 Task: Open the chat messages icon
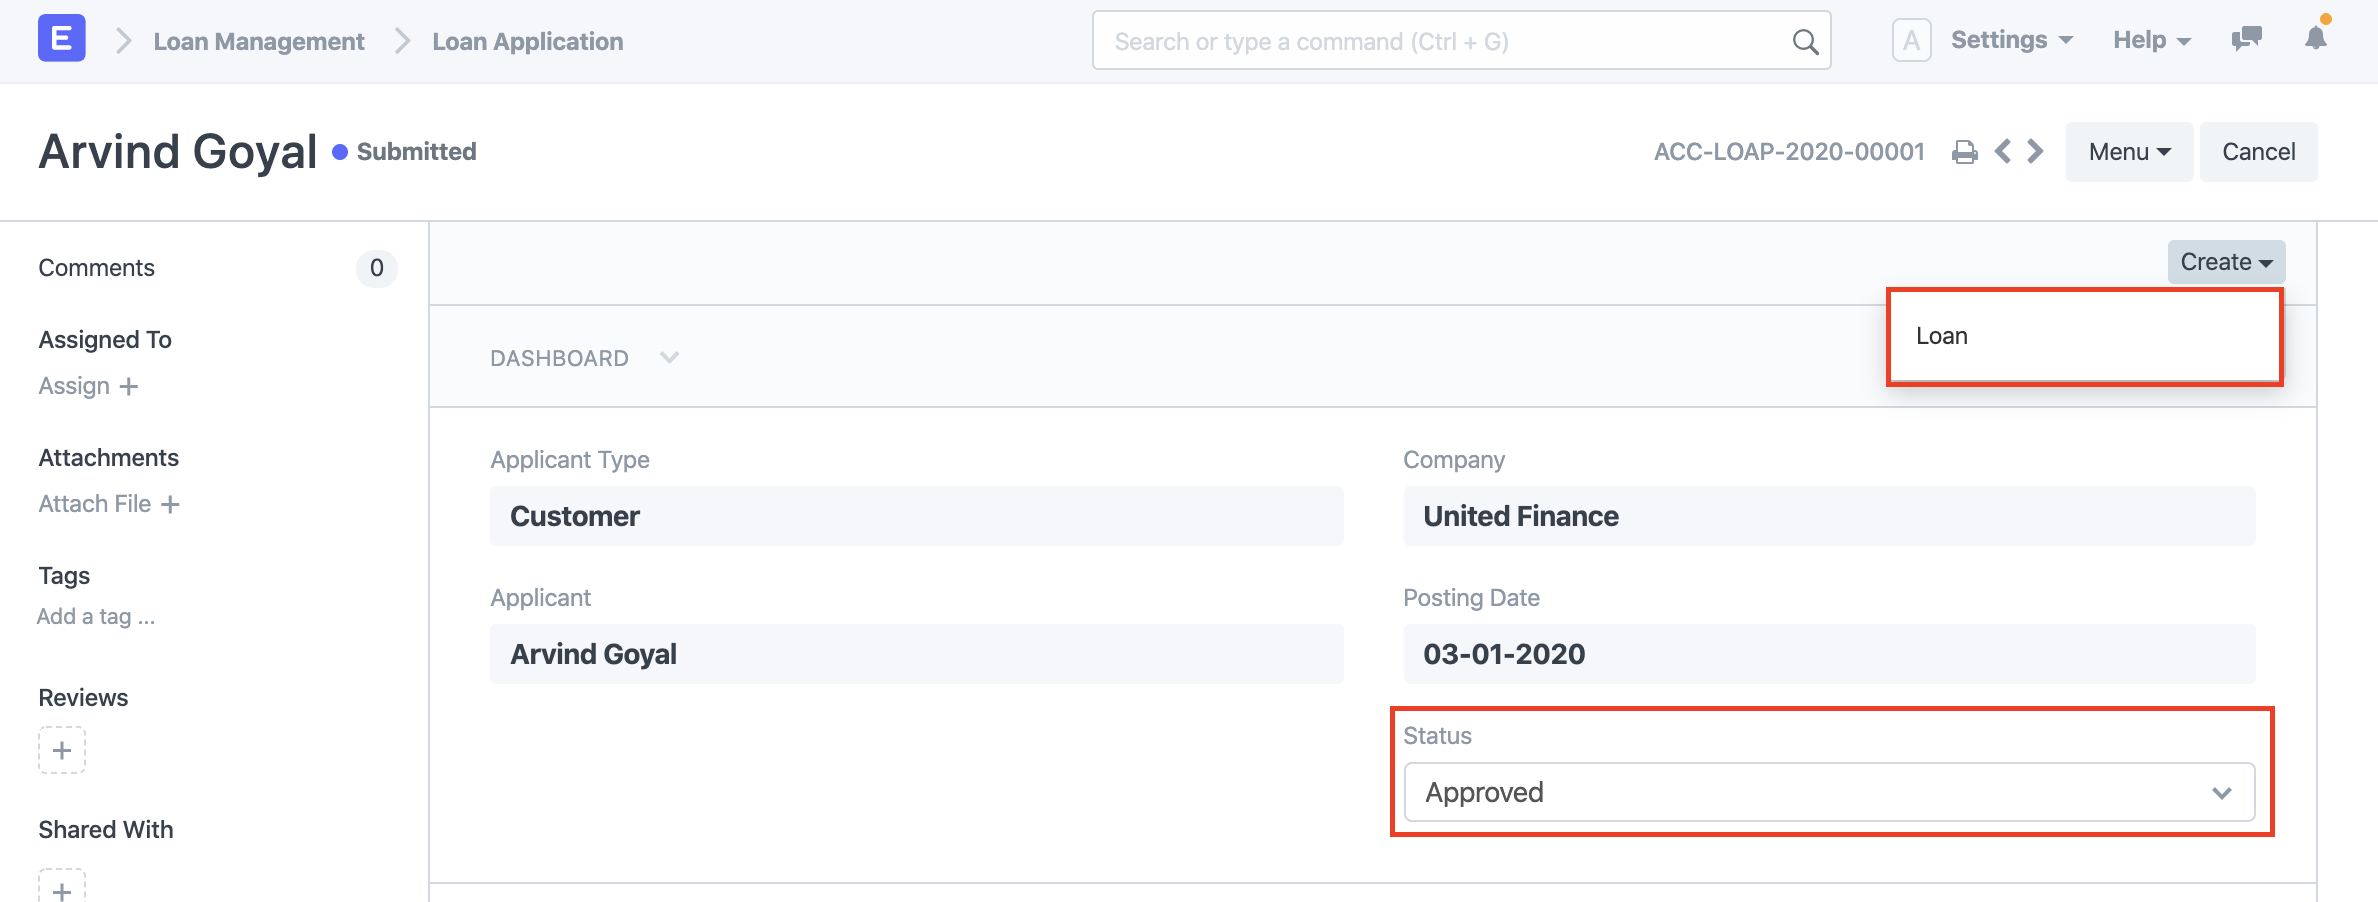[2246, 39]
